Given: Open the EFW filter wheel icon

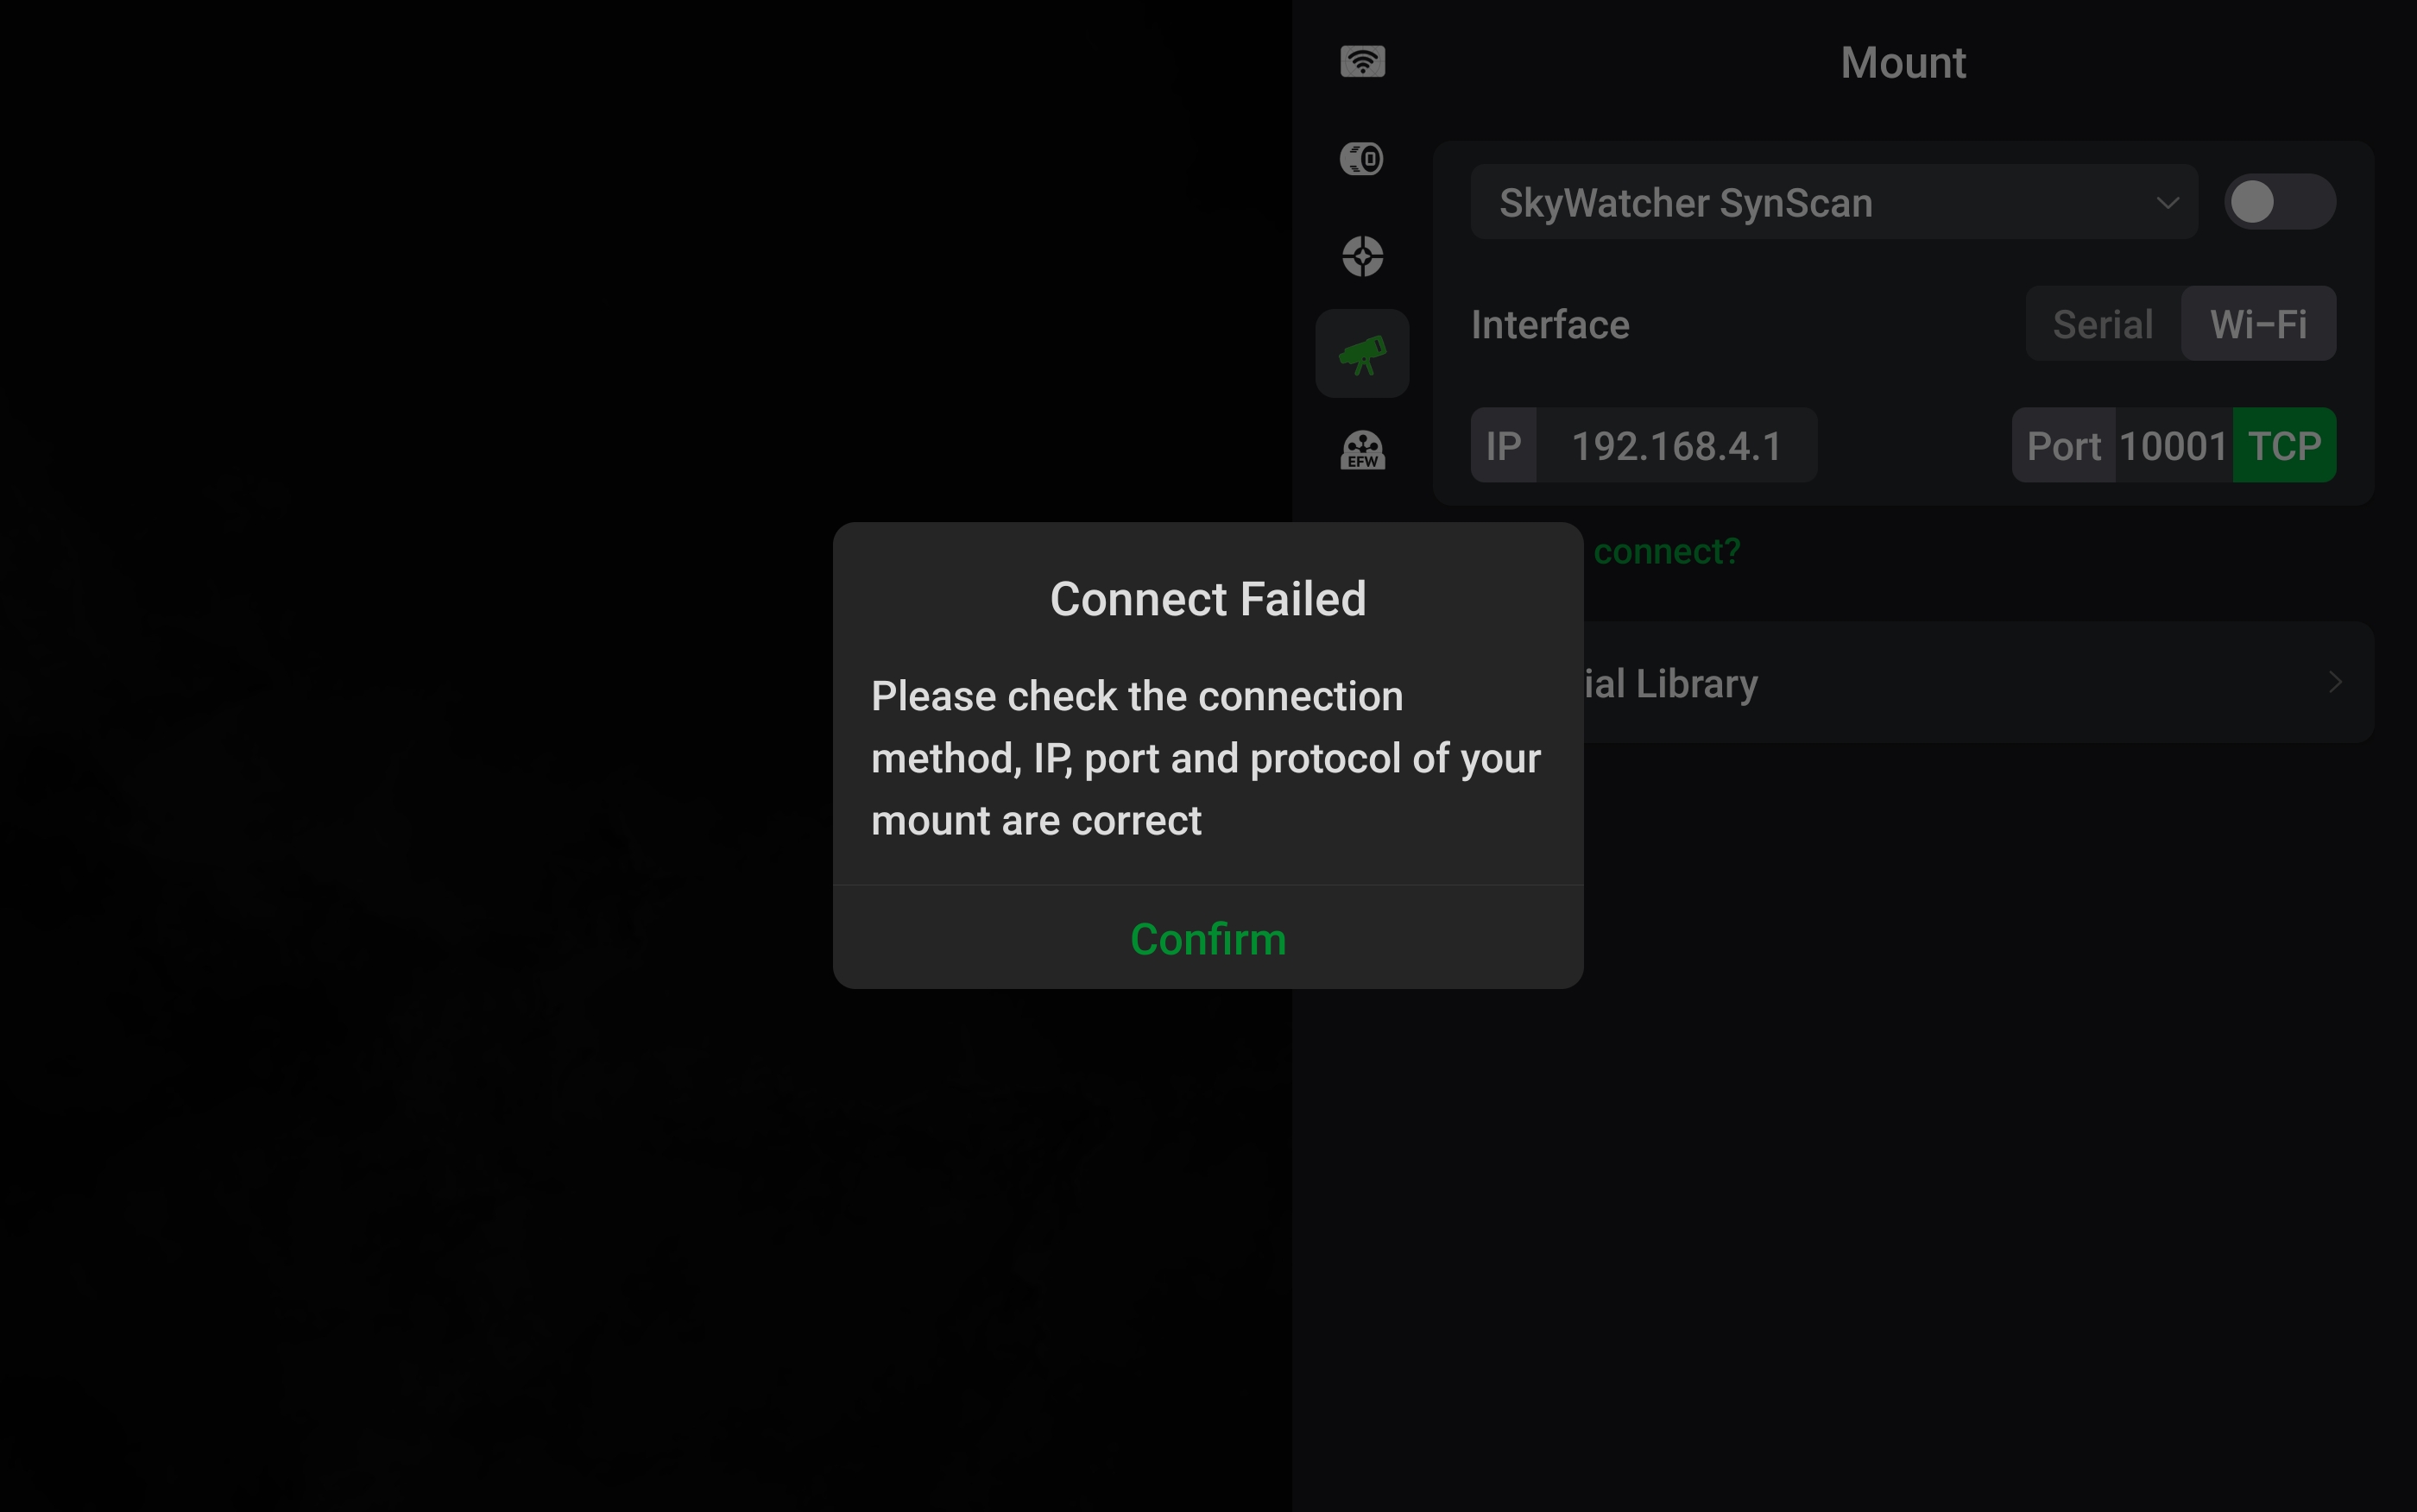Looking at the screenshot, I should click(1362, 450).
